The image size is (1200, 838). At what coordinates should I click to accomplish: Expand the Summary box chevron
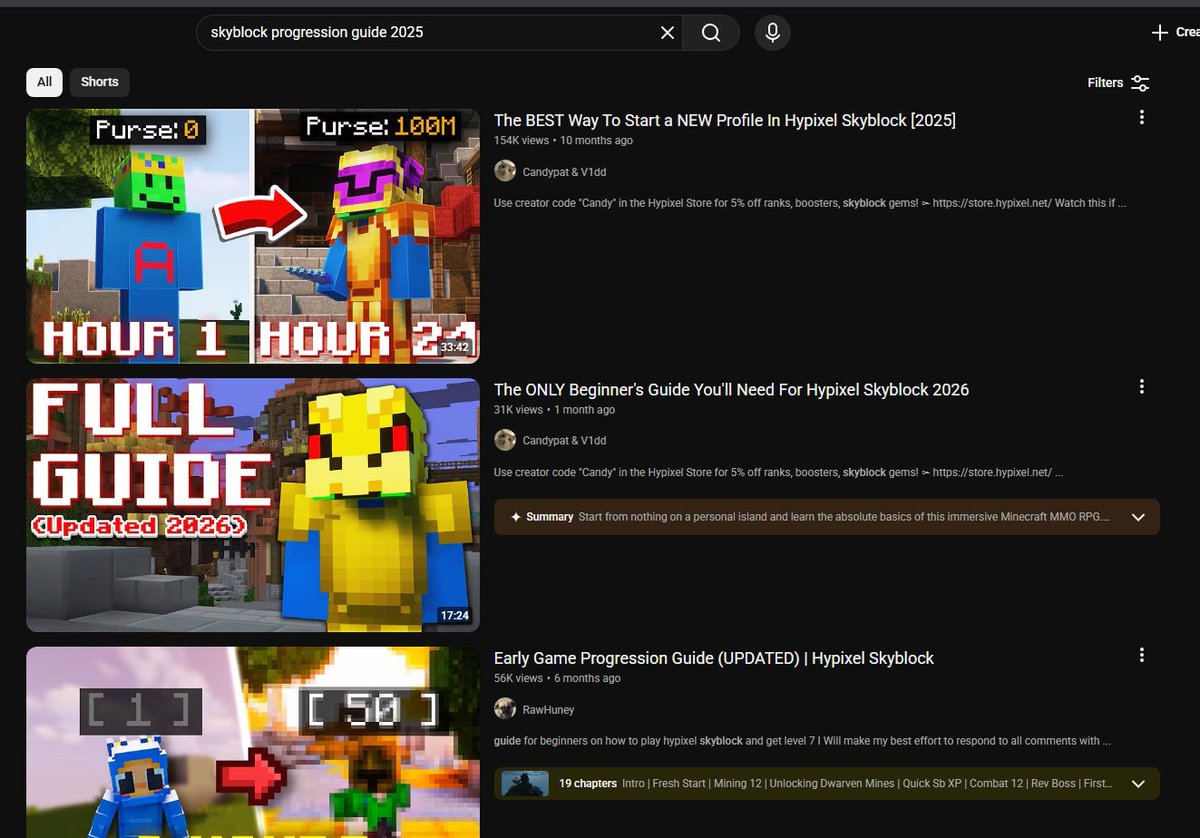coord(1138,517)
